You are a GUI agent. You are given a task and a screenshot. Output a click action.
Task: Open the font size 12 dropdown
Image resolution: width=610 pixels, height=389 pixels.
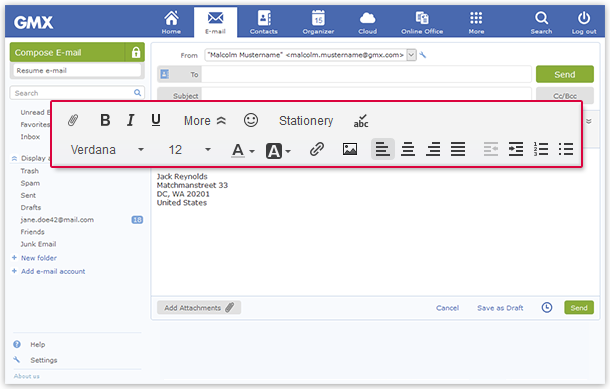189,150
